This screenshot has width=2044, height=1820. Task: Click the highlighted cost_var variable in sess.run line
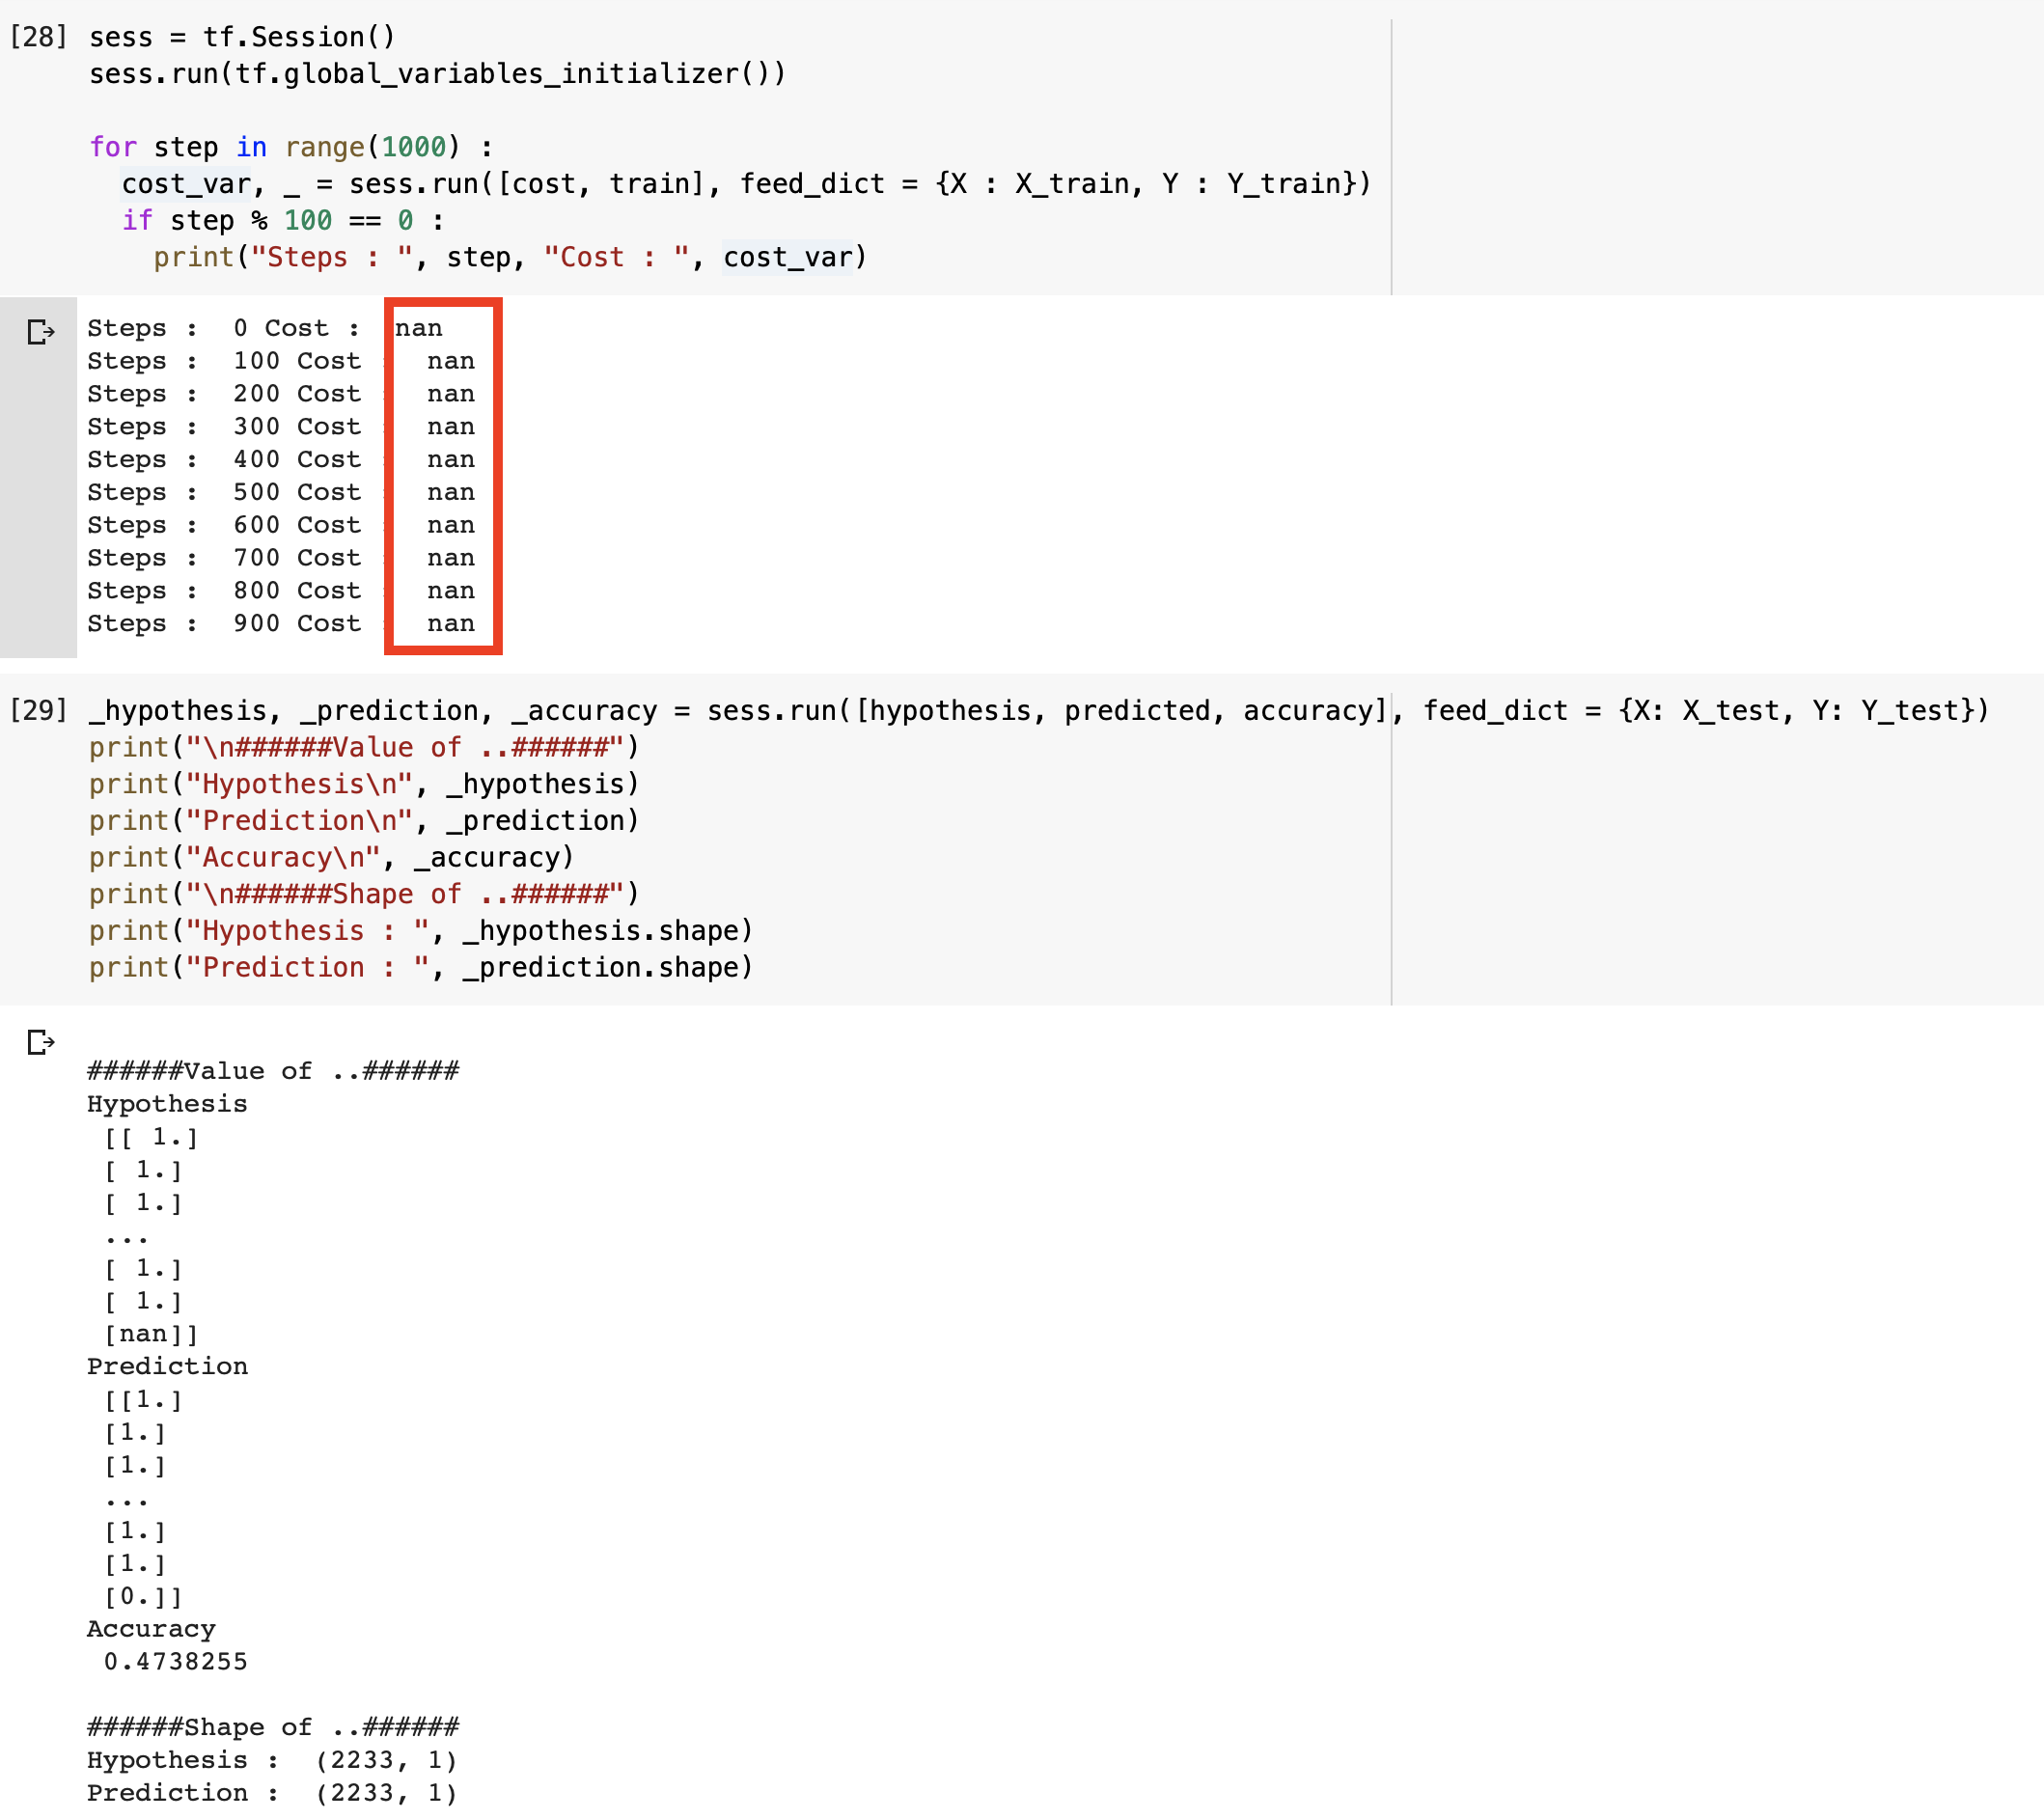point(185,184)
